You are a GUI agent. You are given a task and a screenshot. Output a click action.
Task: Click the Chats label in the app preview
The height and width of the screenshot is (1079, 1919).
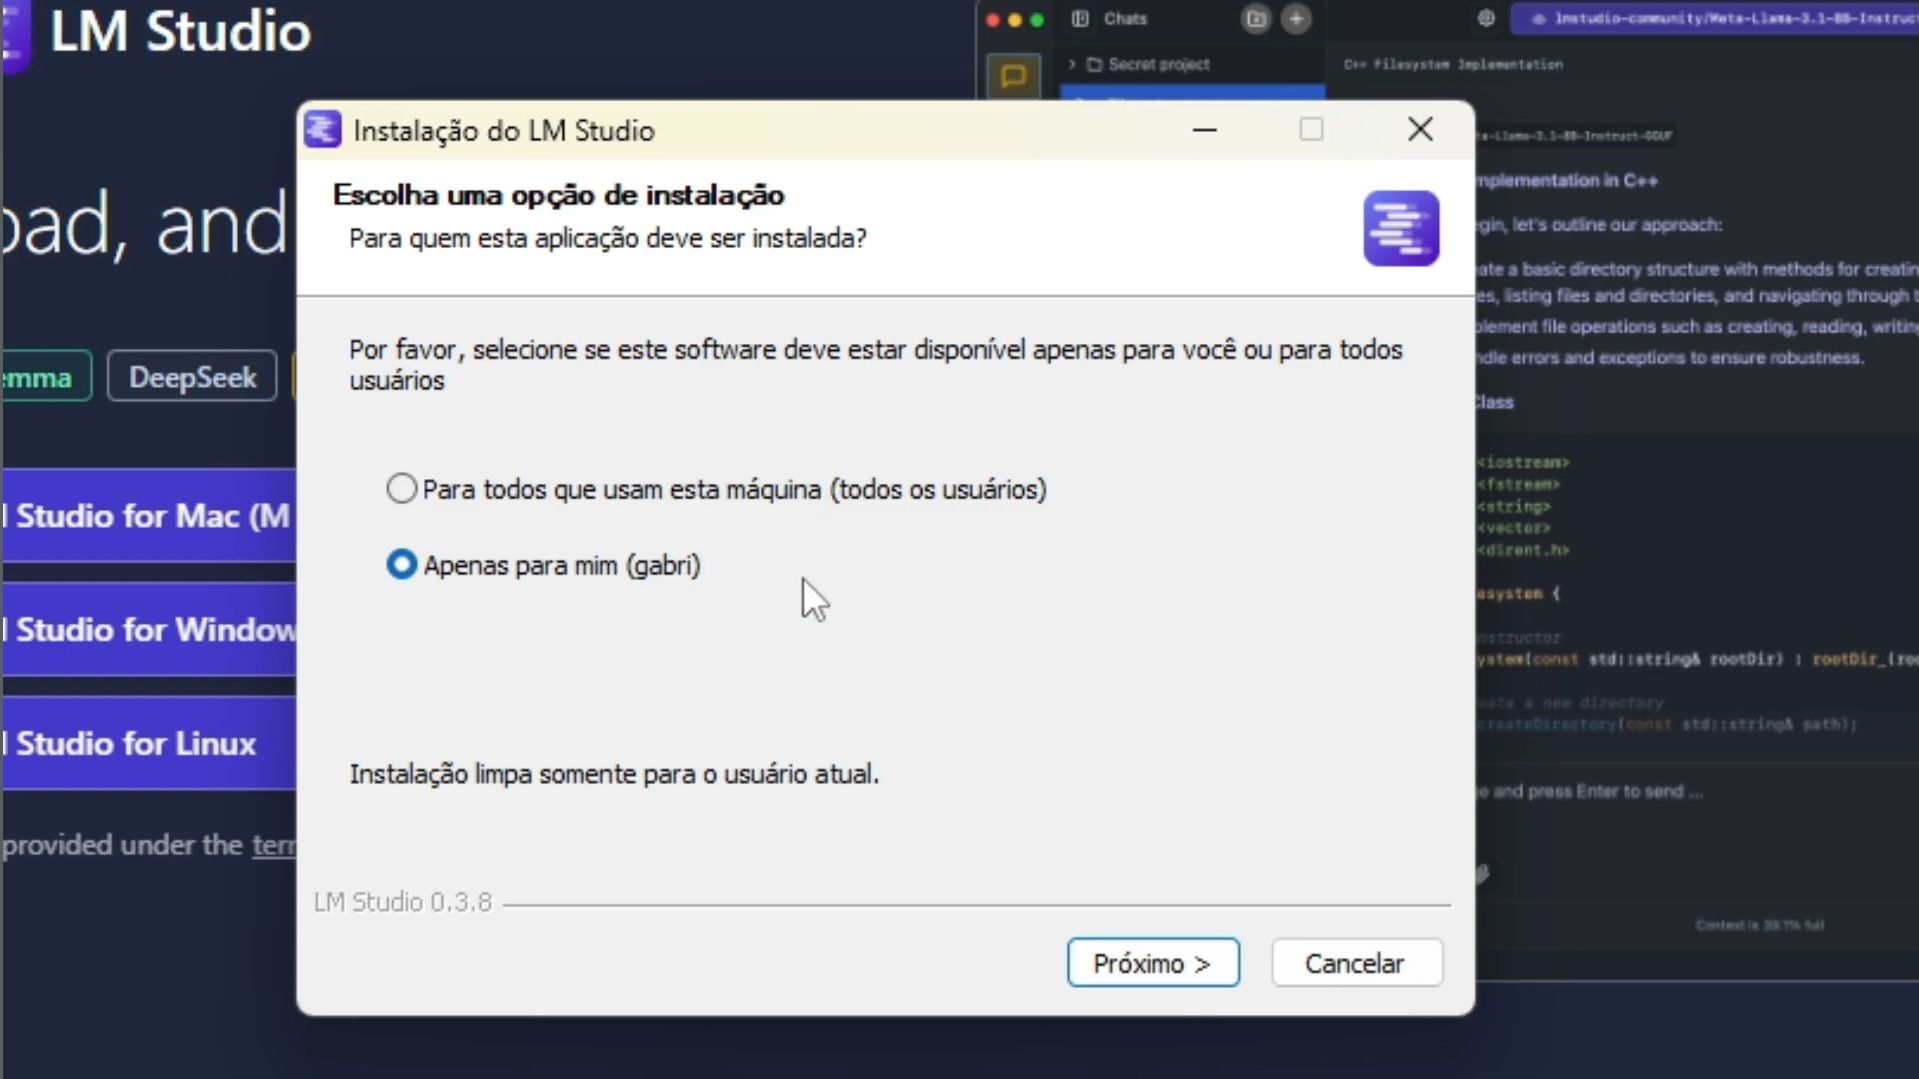click(x=1125, y=19)
